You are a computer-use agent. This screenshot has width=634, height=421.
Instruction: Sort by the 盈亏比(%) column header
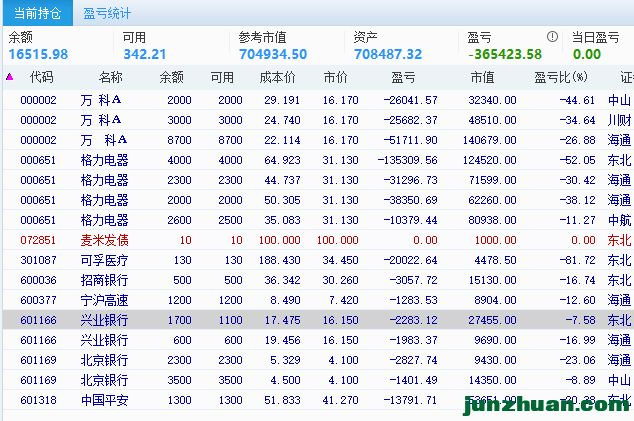pyautogui.click(x=560, y=77)
